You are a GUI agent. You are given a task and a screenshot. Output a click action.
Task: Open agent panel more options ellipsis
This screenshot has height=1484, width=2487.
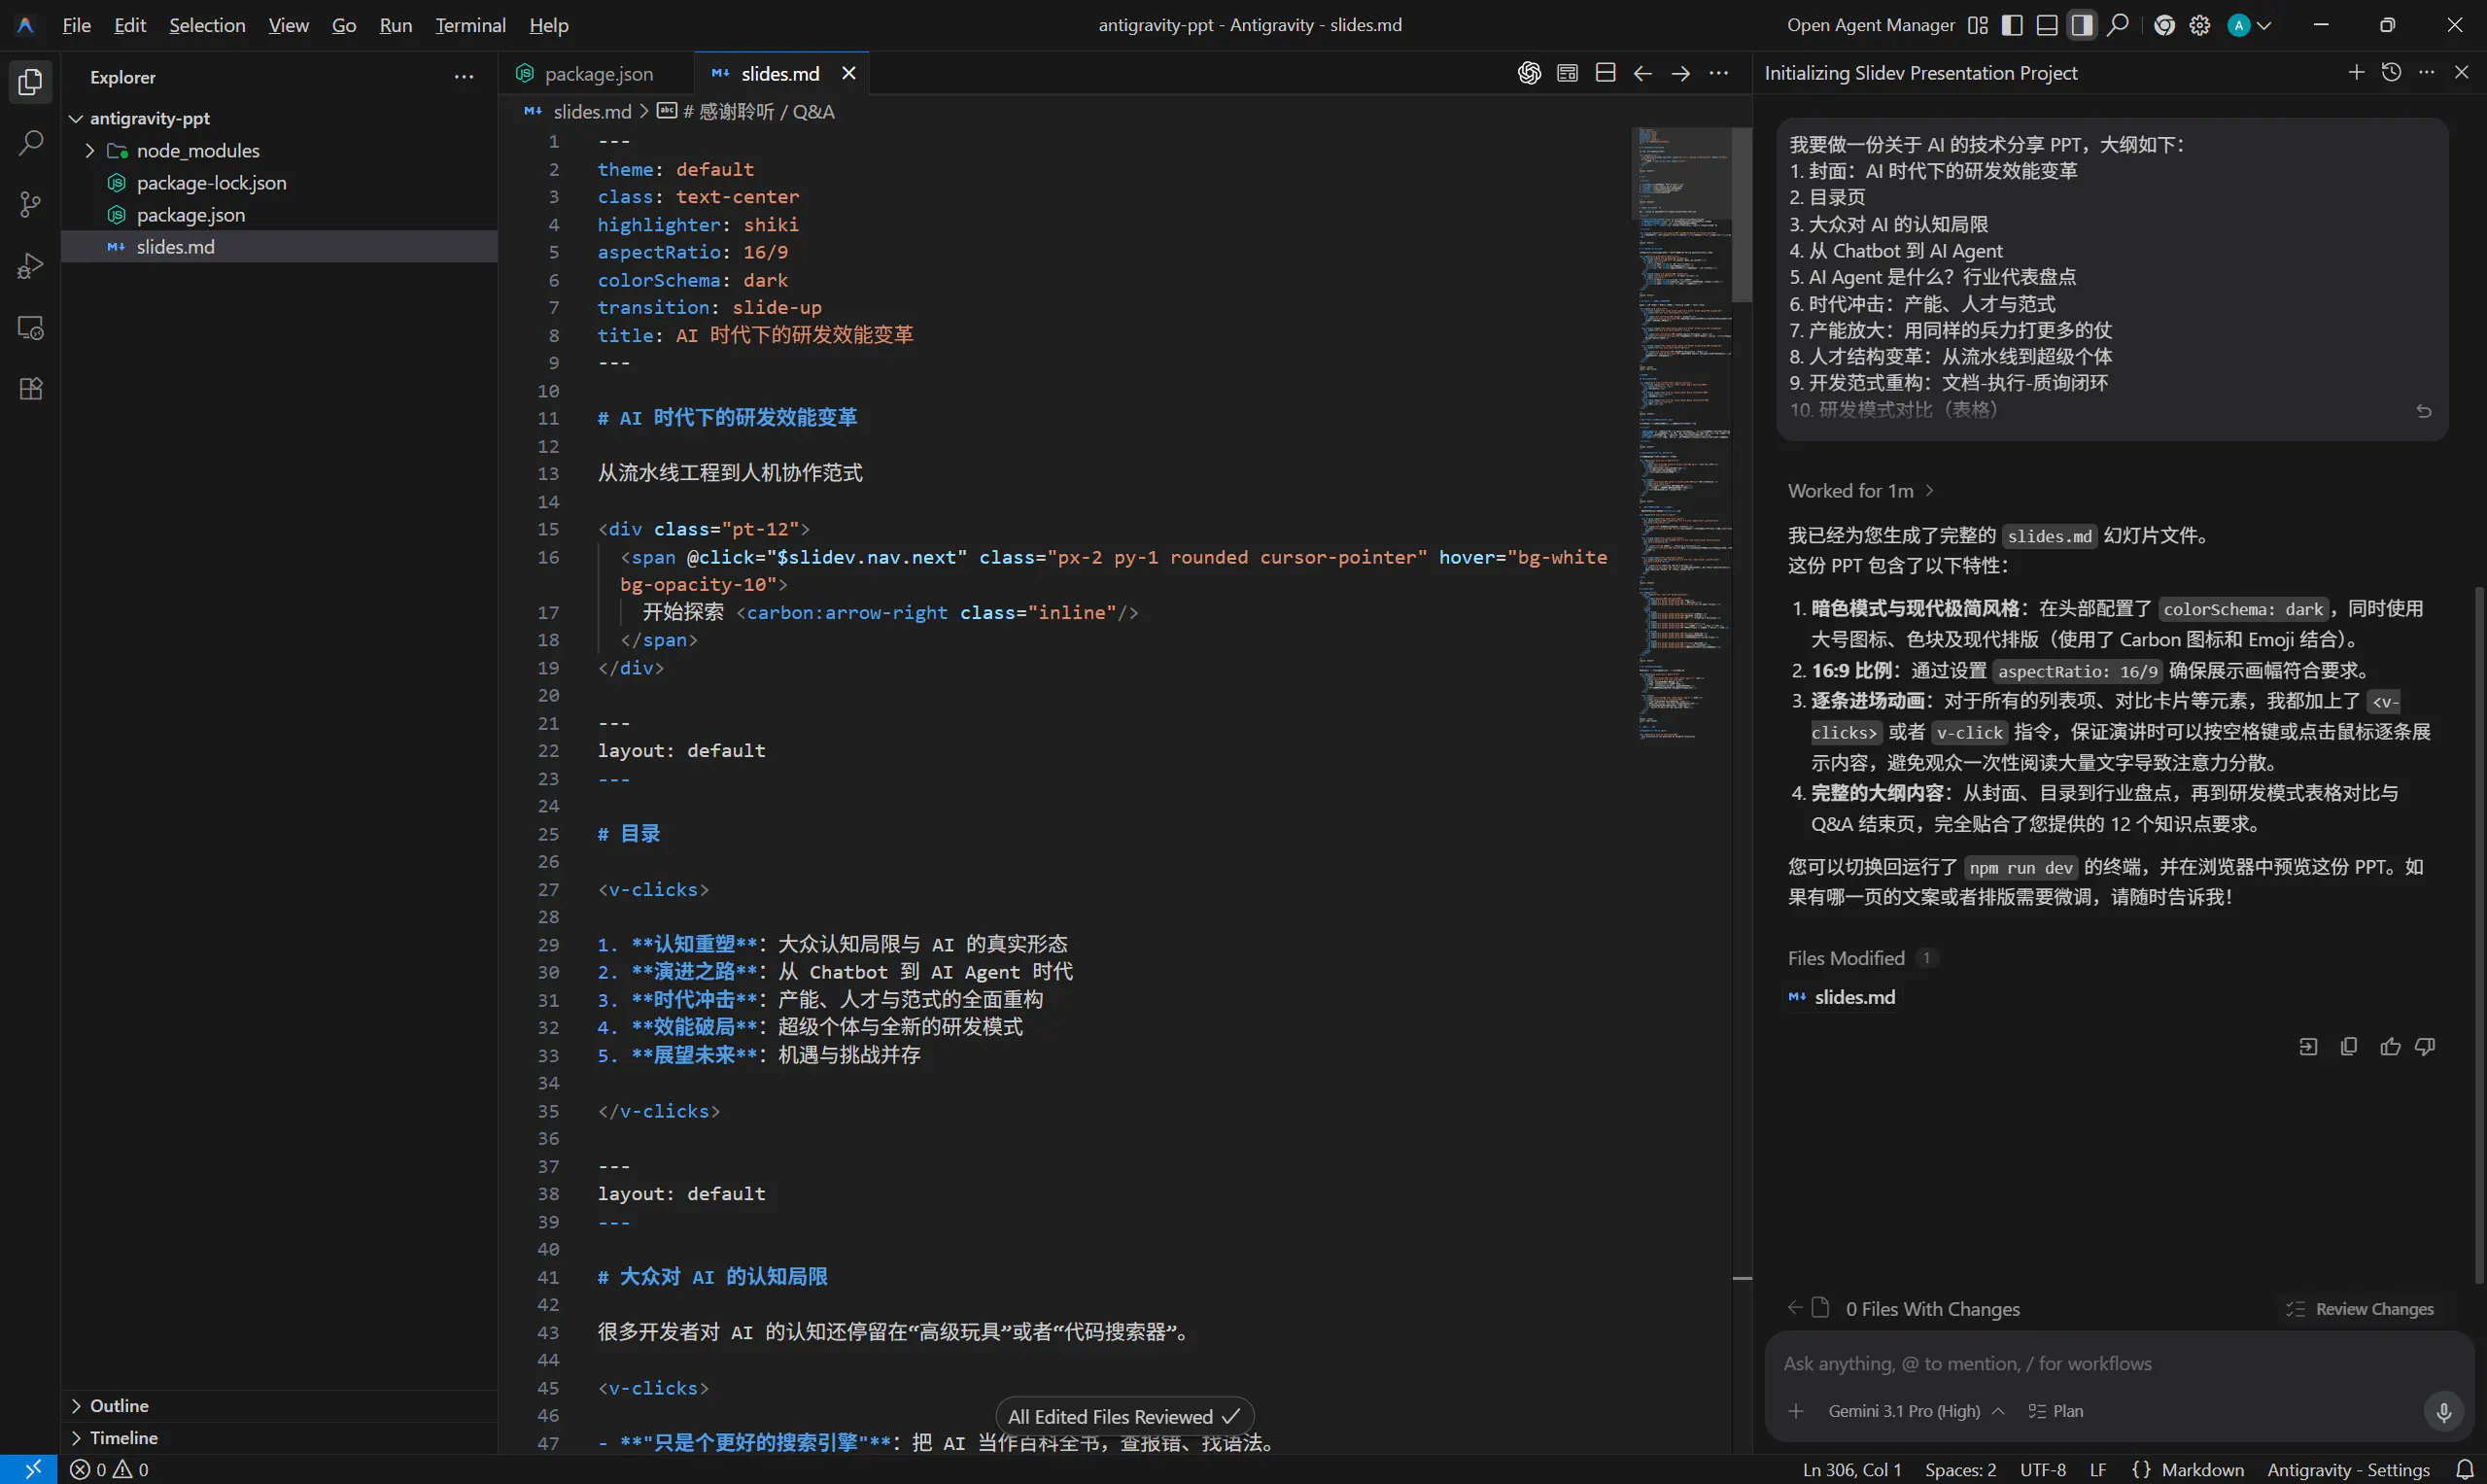pos(2426,72)
